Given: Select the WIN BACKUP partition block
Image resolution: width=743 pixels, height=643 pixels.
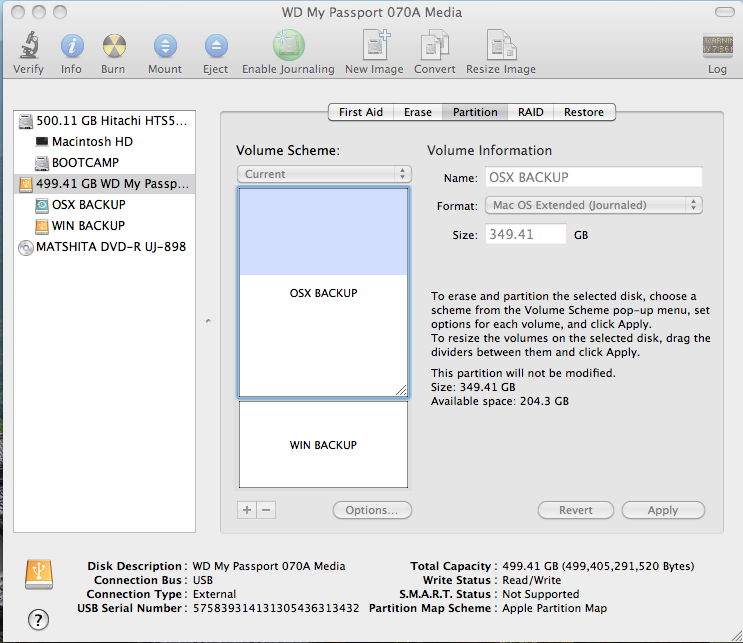Looking at the screenshot, I should click(x=323, y=444).
